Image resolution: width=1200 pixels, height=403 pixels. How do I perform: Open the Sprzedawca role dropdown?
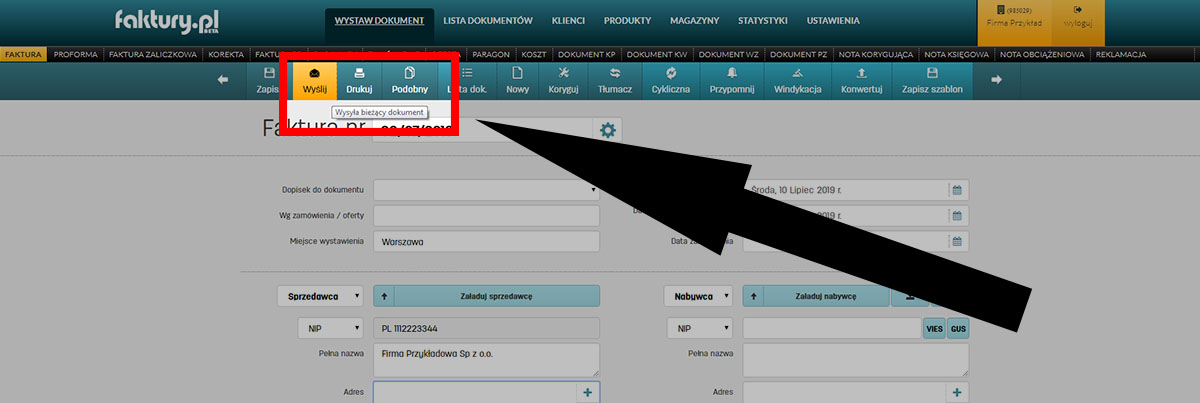tap(320, 296)
